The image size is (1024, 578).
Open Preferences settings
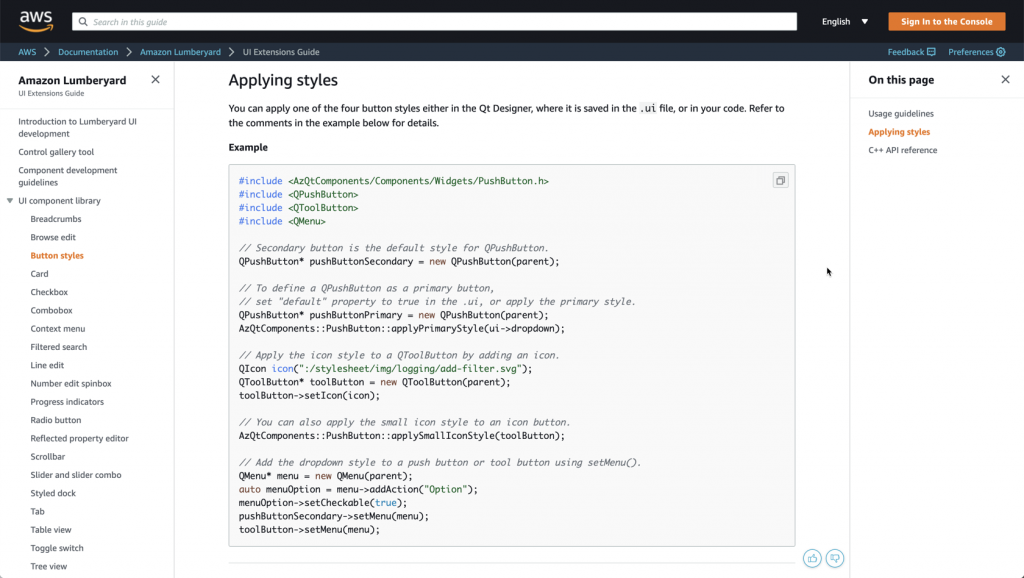click(x=976, y=52)
